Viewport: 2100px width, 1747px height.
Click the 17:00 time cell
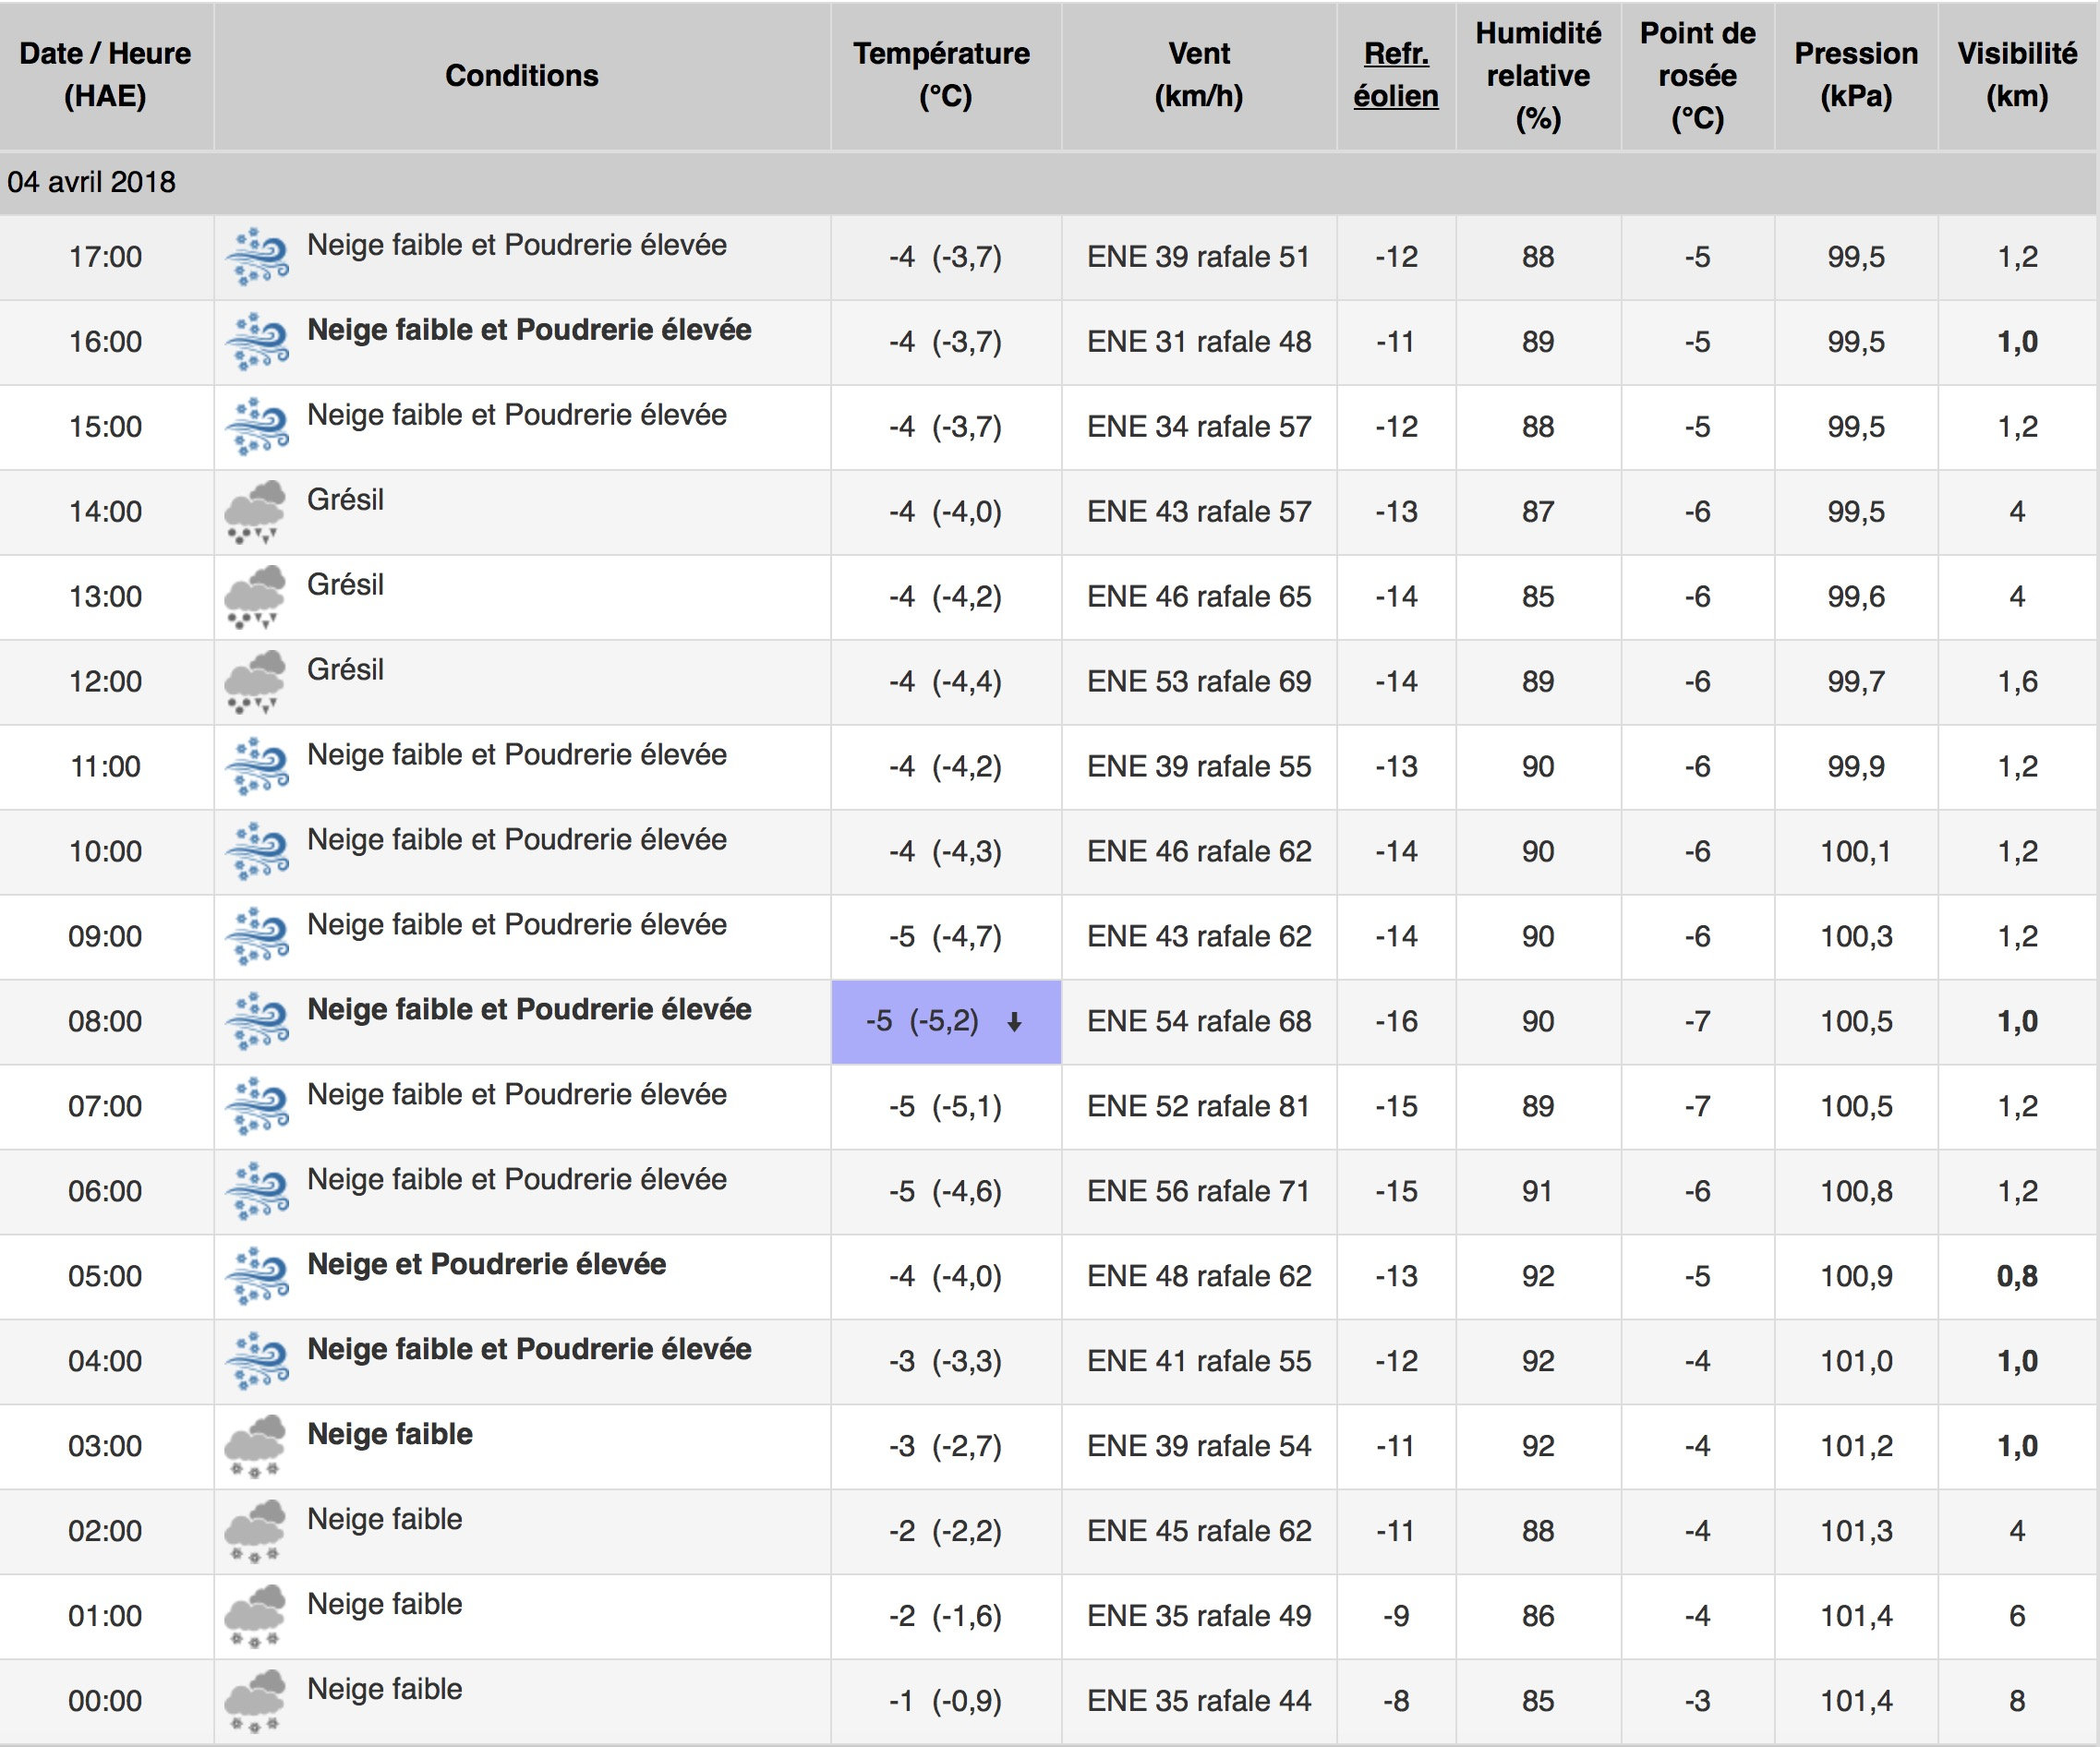coord(105,257)
